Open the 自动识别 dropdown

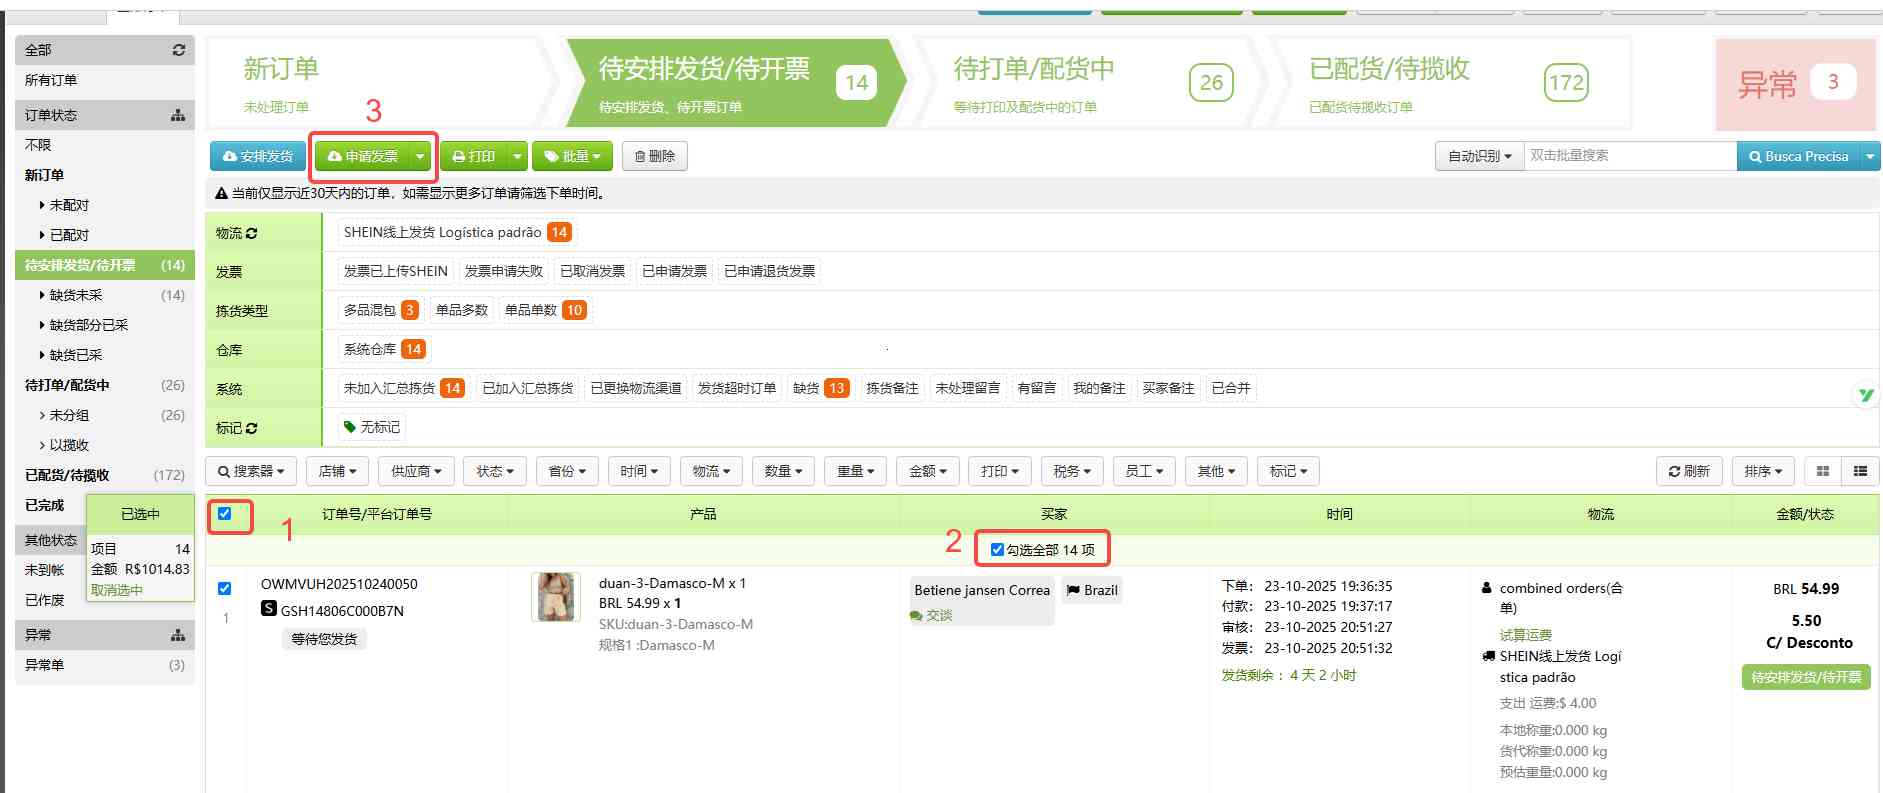(1480, 156)
